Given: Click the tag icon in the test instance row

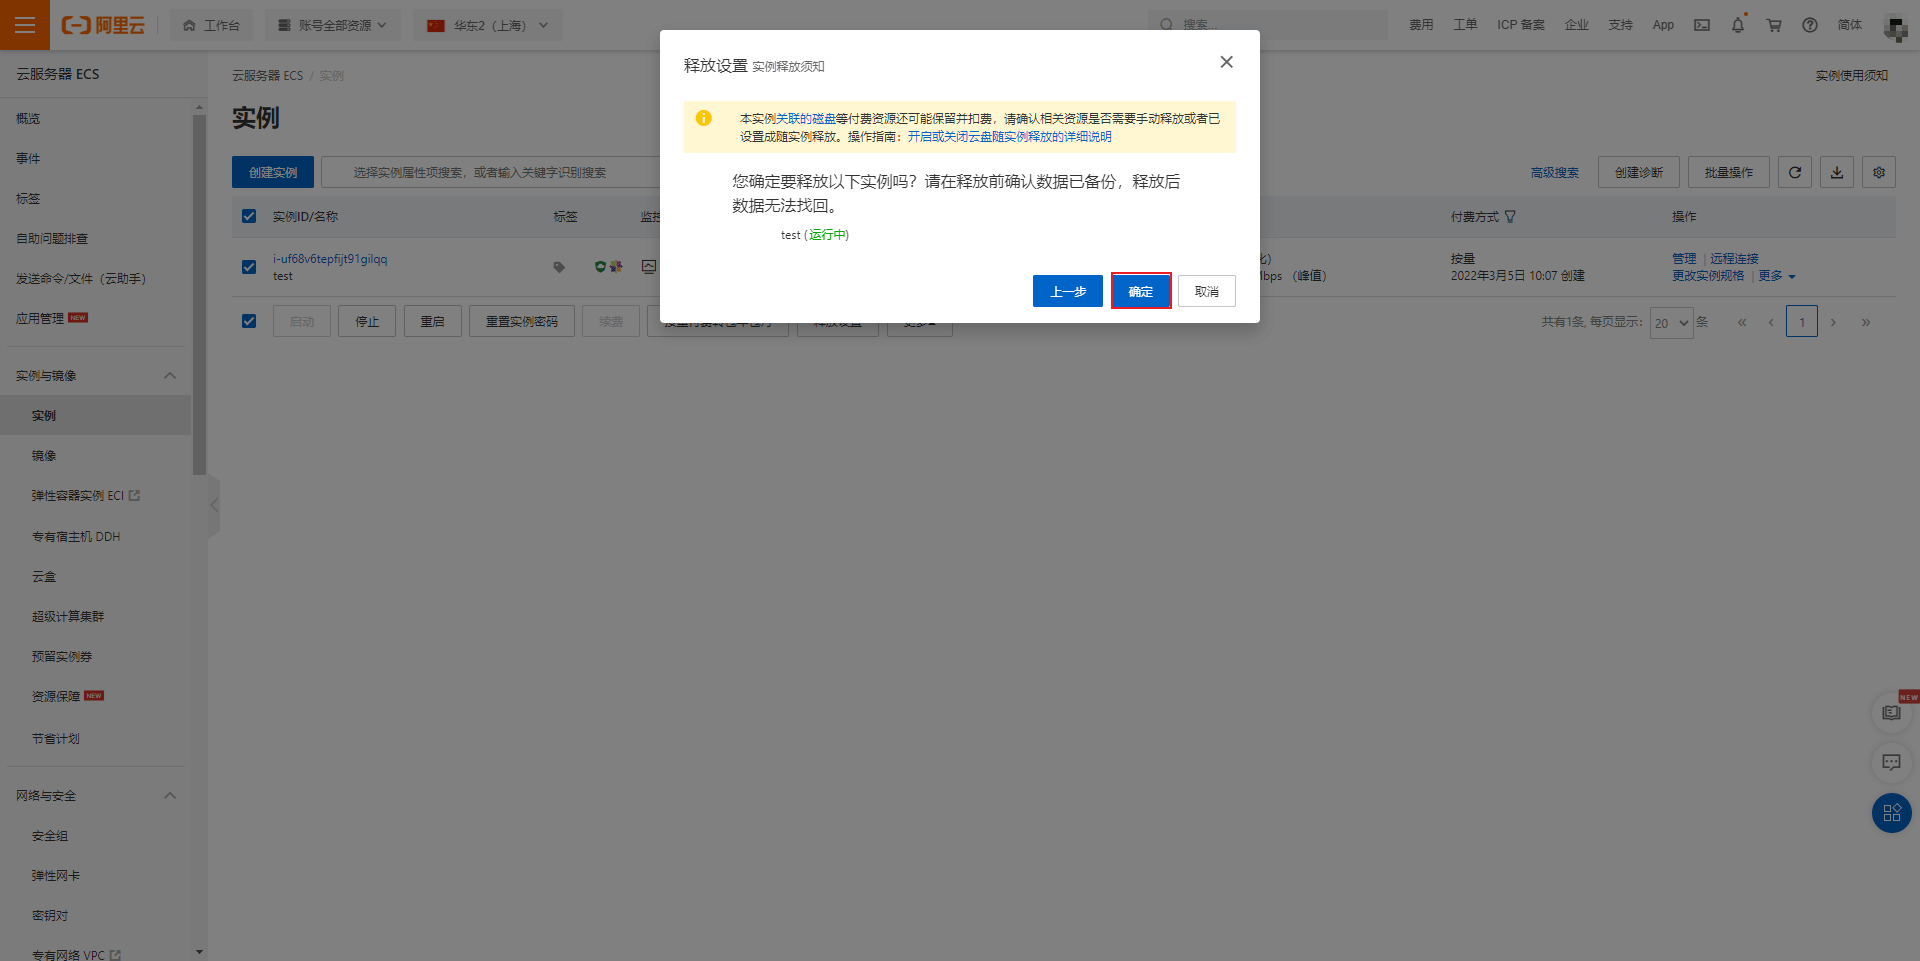Looking at the screenshot, I should 559,267.
